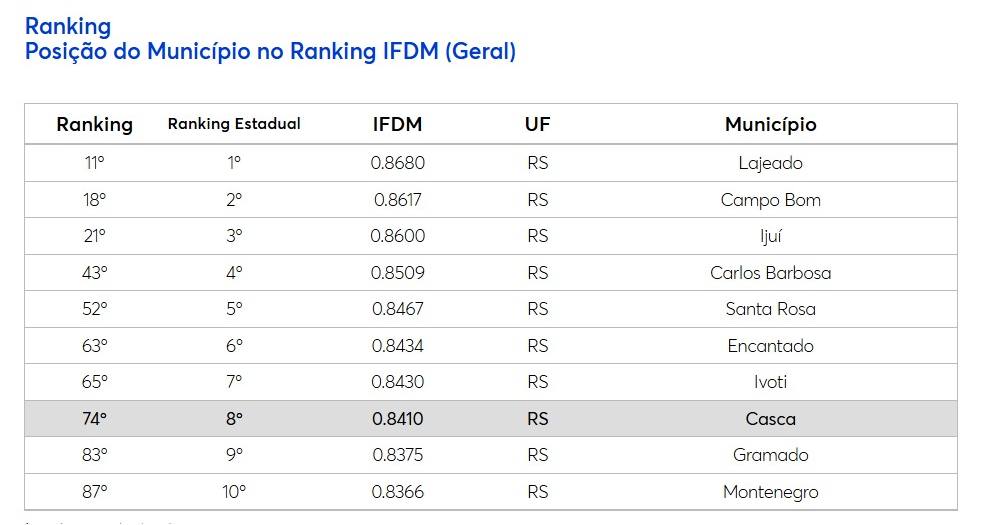Click the 74º ranking cell

click(95, 419)
